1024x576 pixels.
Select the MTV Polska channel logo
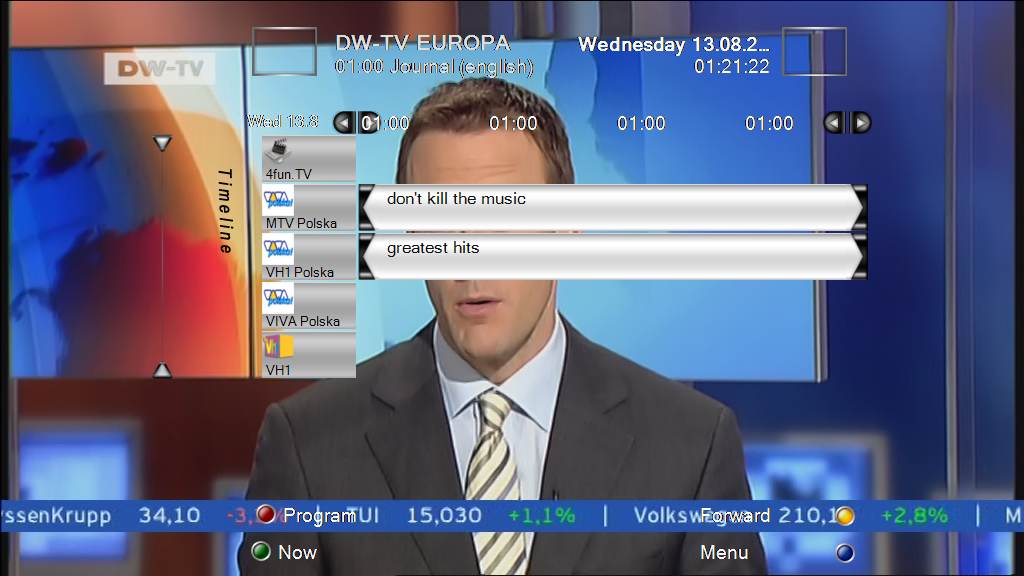pos(278,200)
